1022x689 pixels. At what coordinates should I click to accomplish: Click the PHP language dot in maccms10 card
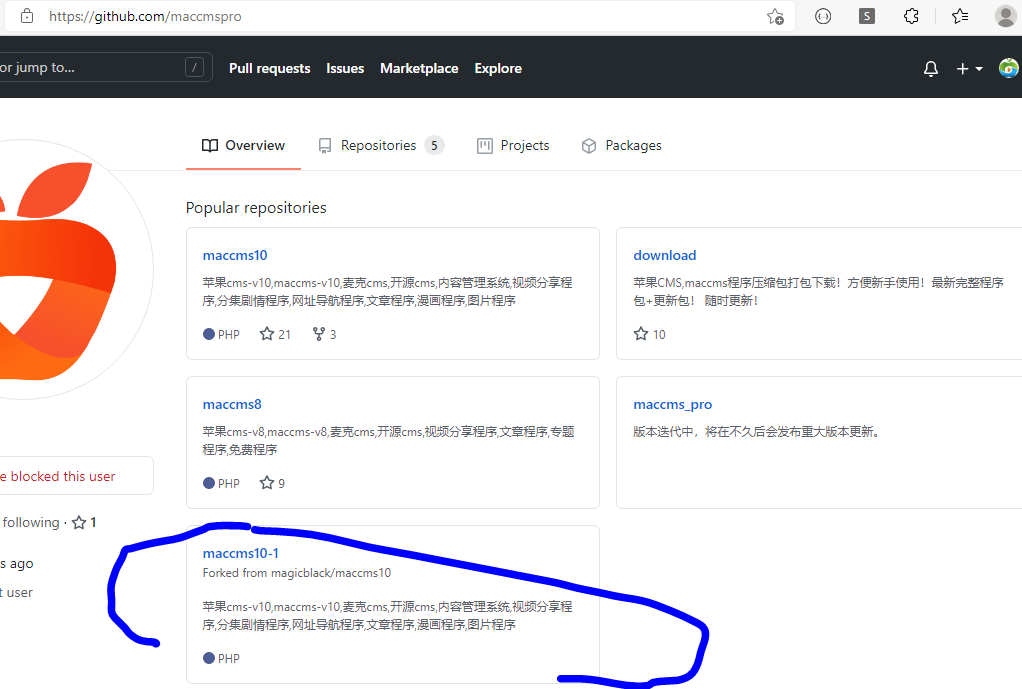[x=209, y=334]
